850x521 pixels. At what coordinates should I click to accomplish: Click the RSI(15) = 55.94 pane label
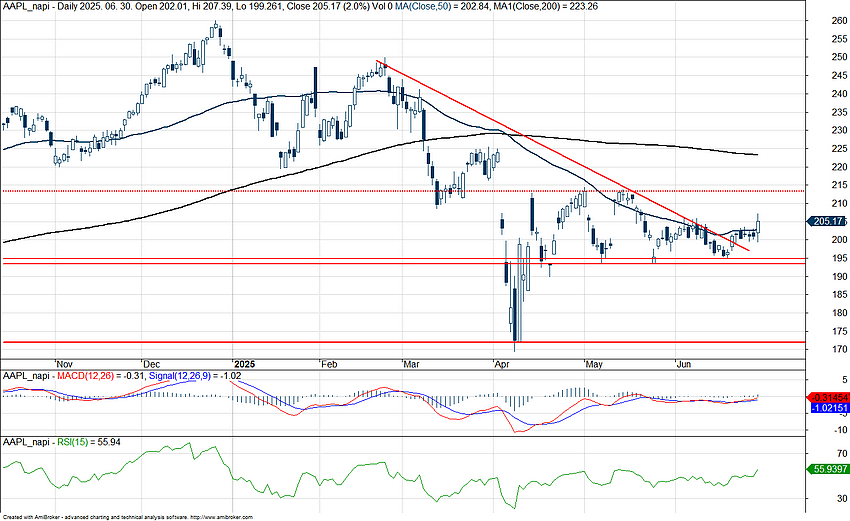(89, 442)
